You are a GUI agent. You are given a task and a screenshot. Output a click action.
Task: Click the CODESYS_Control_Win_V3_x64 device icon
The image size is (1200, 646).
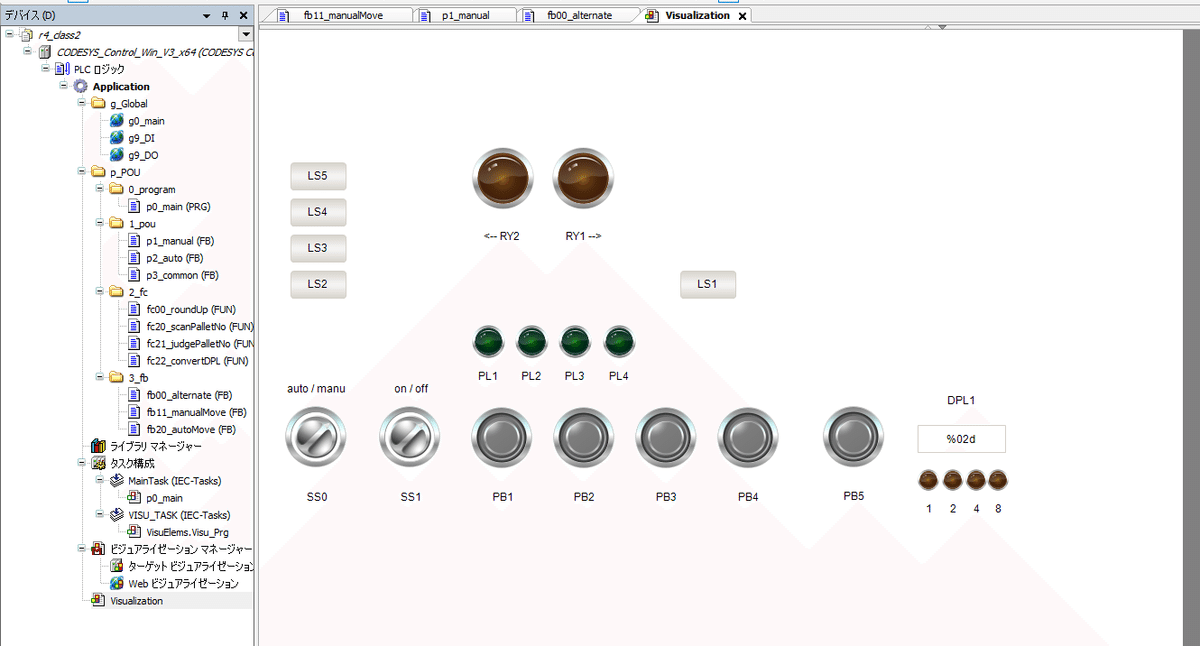pos(45,52)
